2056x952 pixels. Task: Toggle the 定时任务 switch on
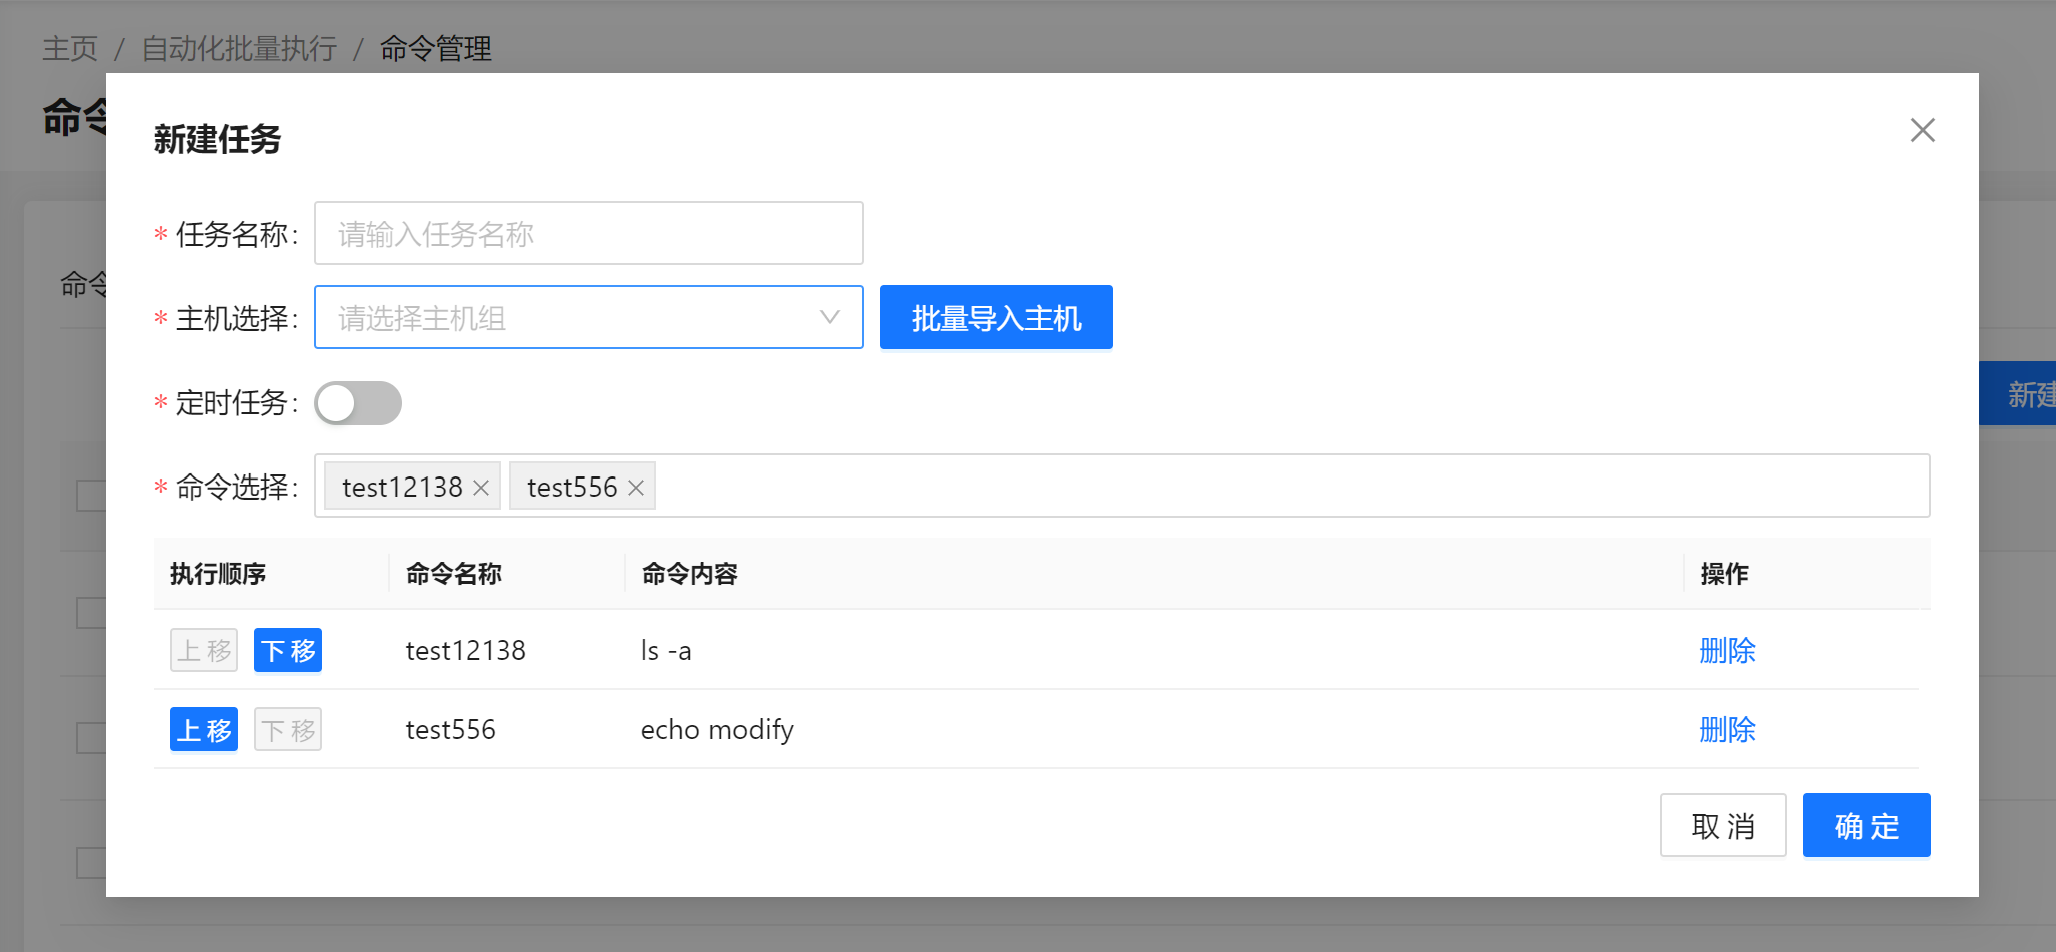358,403
